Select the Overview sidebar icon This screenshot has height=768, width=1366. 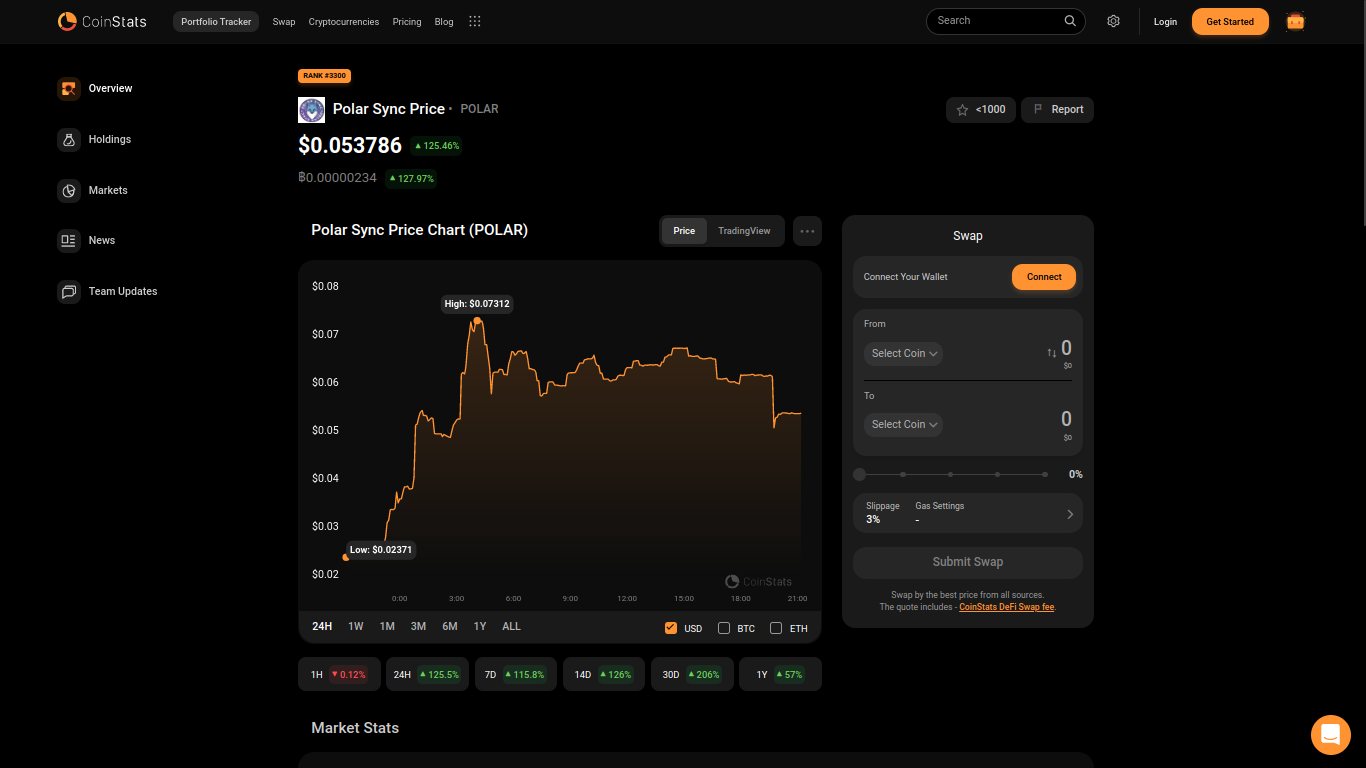(x=69, y=89)
